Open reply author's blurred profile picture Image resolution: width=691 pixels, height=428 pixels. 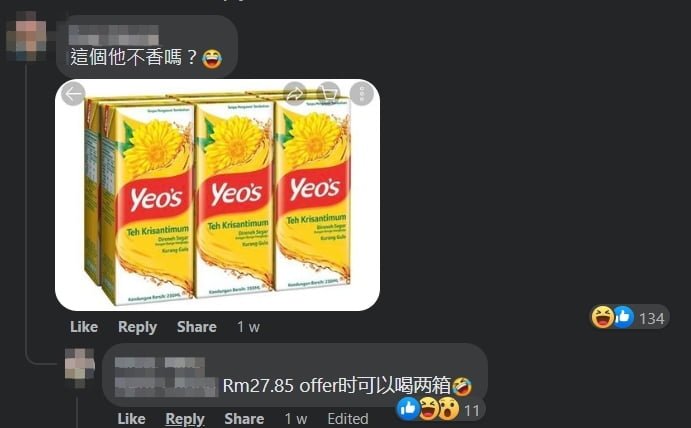(x=80, y=367)
